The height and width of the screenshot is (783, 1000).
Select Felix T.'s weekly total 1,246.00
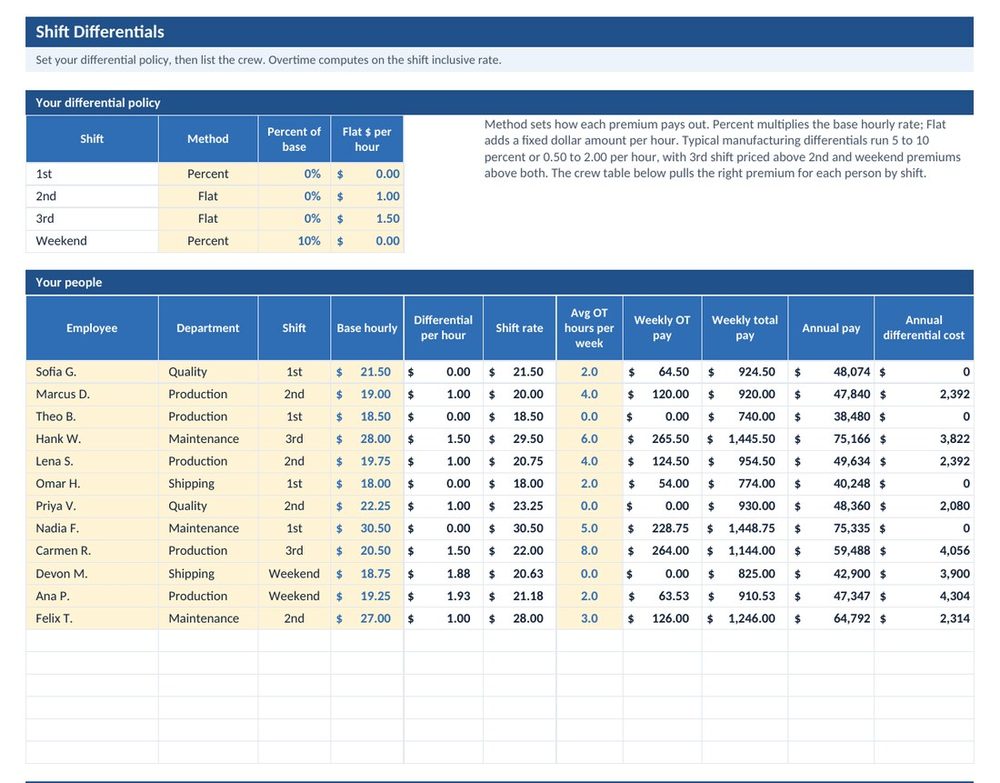pos(745,618)
